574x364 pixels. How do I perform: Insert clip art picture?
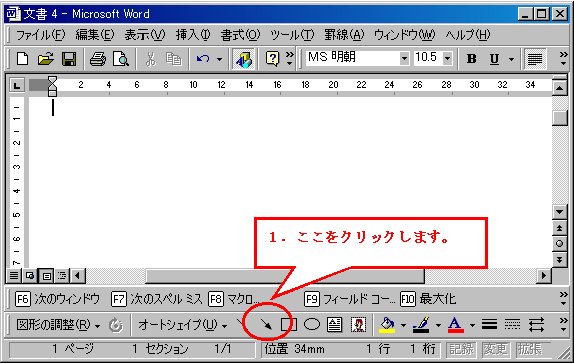(358, 324)
